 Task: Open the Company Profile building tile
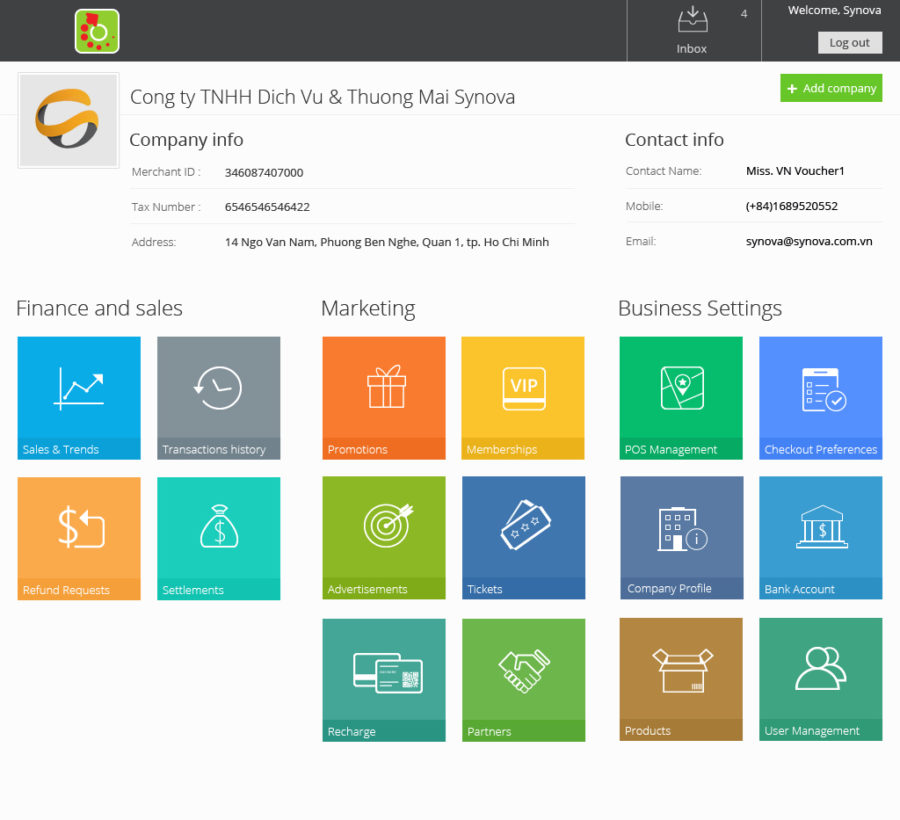tap(681, 537)
